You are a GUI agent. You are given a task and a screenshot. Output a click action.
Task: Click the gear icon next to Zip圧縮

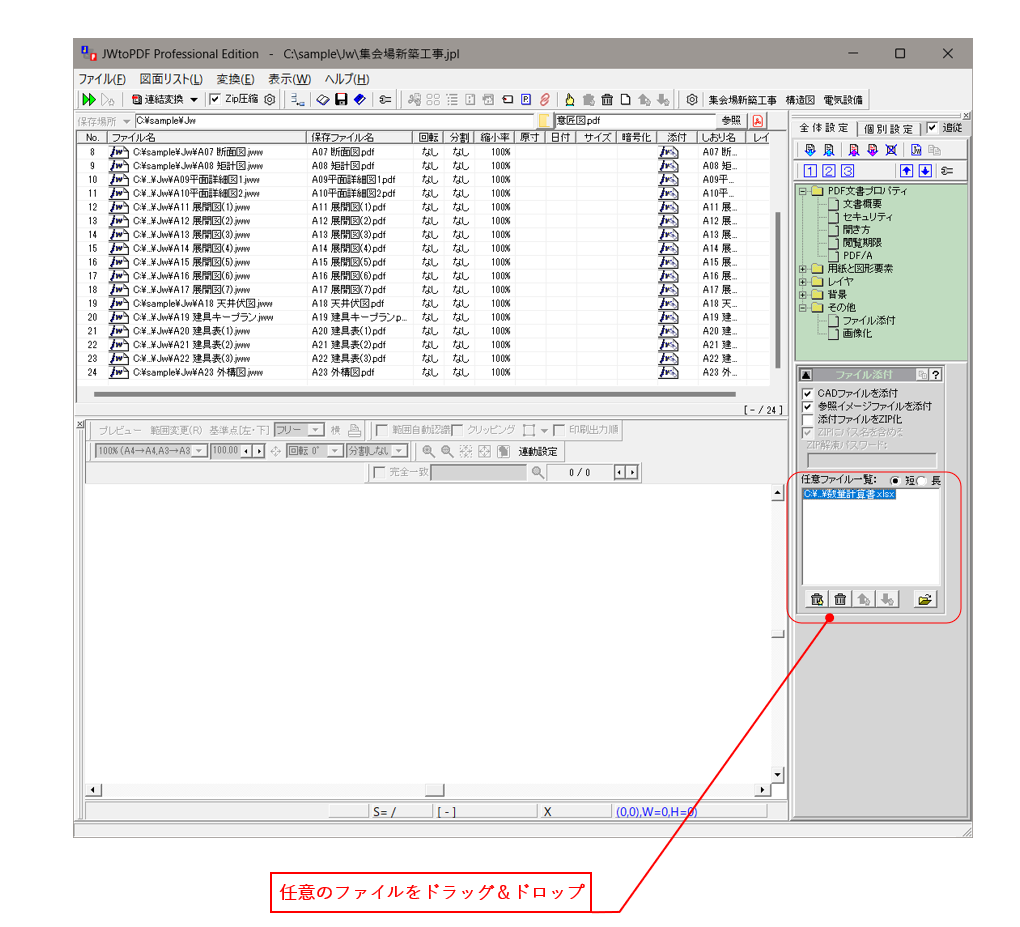coord(269,99)
